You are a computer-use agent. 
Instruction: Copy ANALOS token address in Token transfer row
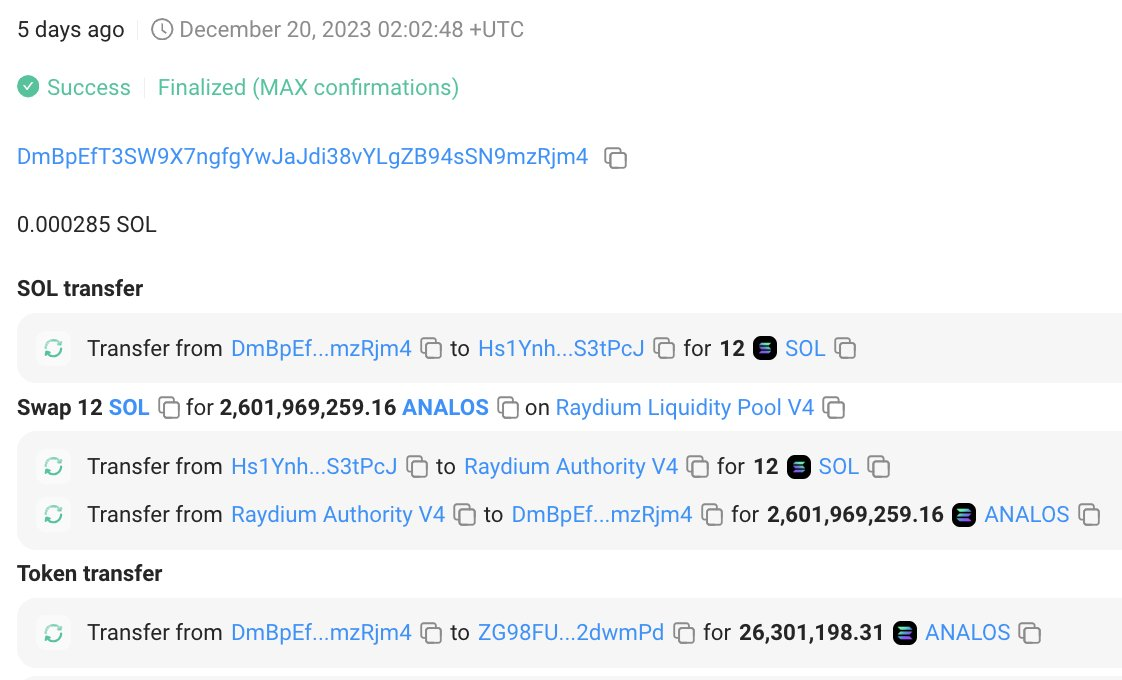[1030, 633]
